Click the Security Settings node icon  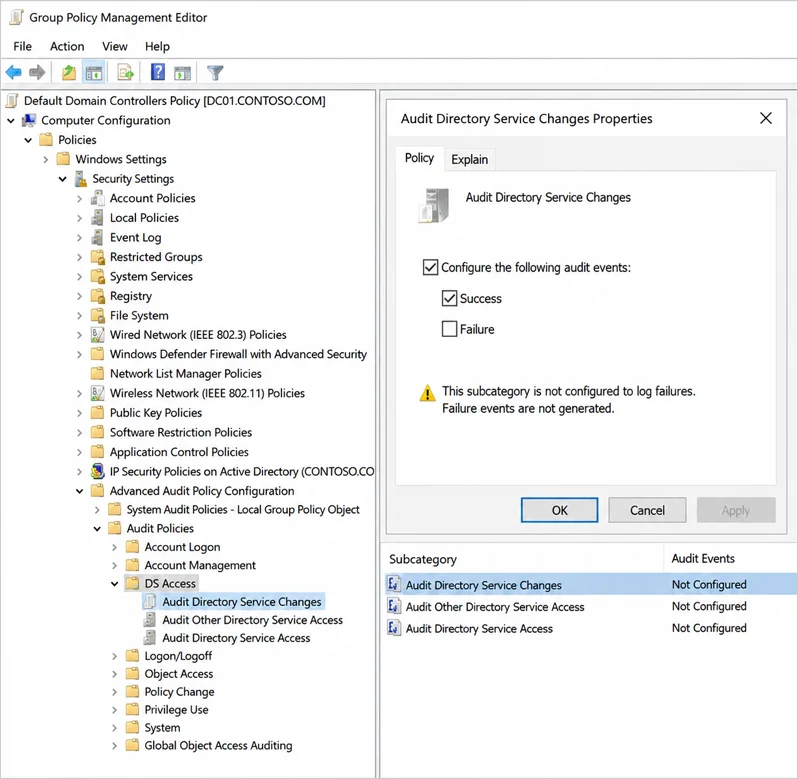pos(81,179)
